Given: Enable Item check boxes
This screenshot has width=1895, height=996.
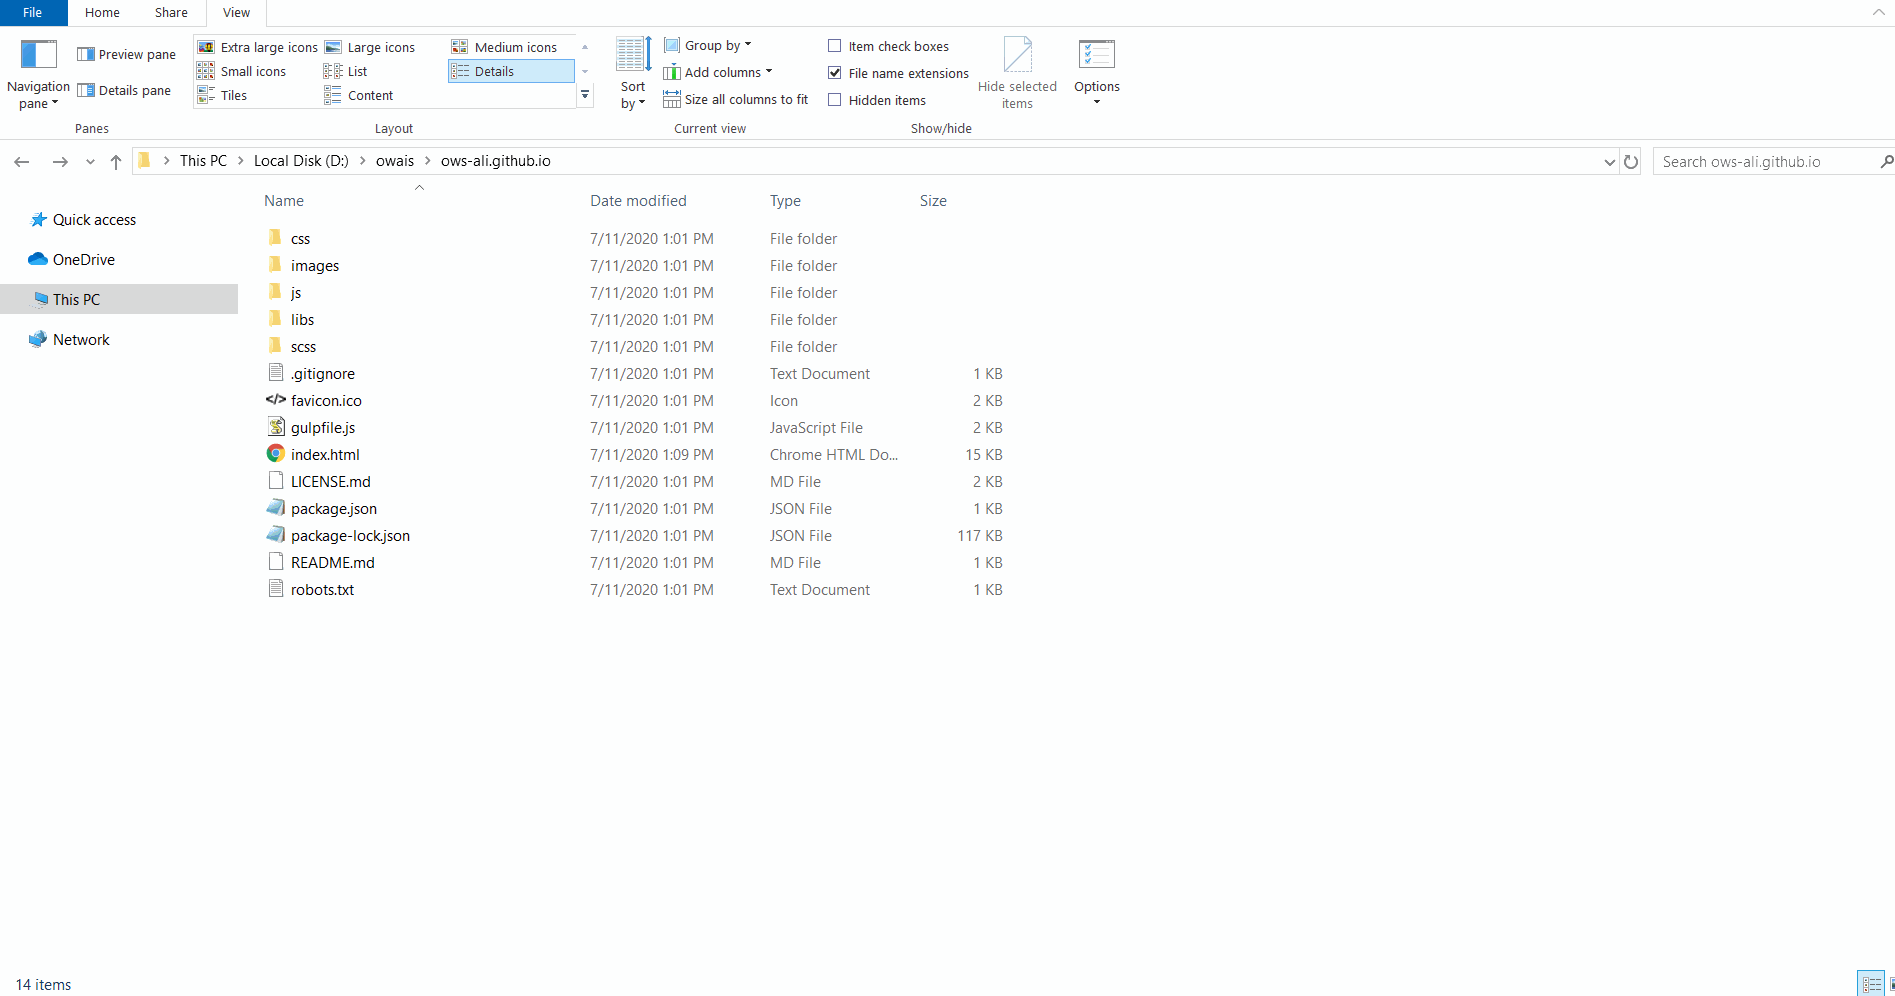Looking at the screenshot, I should [x=835, y=46].
